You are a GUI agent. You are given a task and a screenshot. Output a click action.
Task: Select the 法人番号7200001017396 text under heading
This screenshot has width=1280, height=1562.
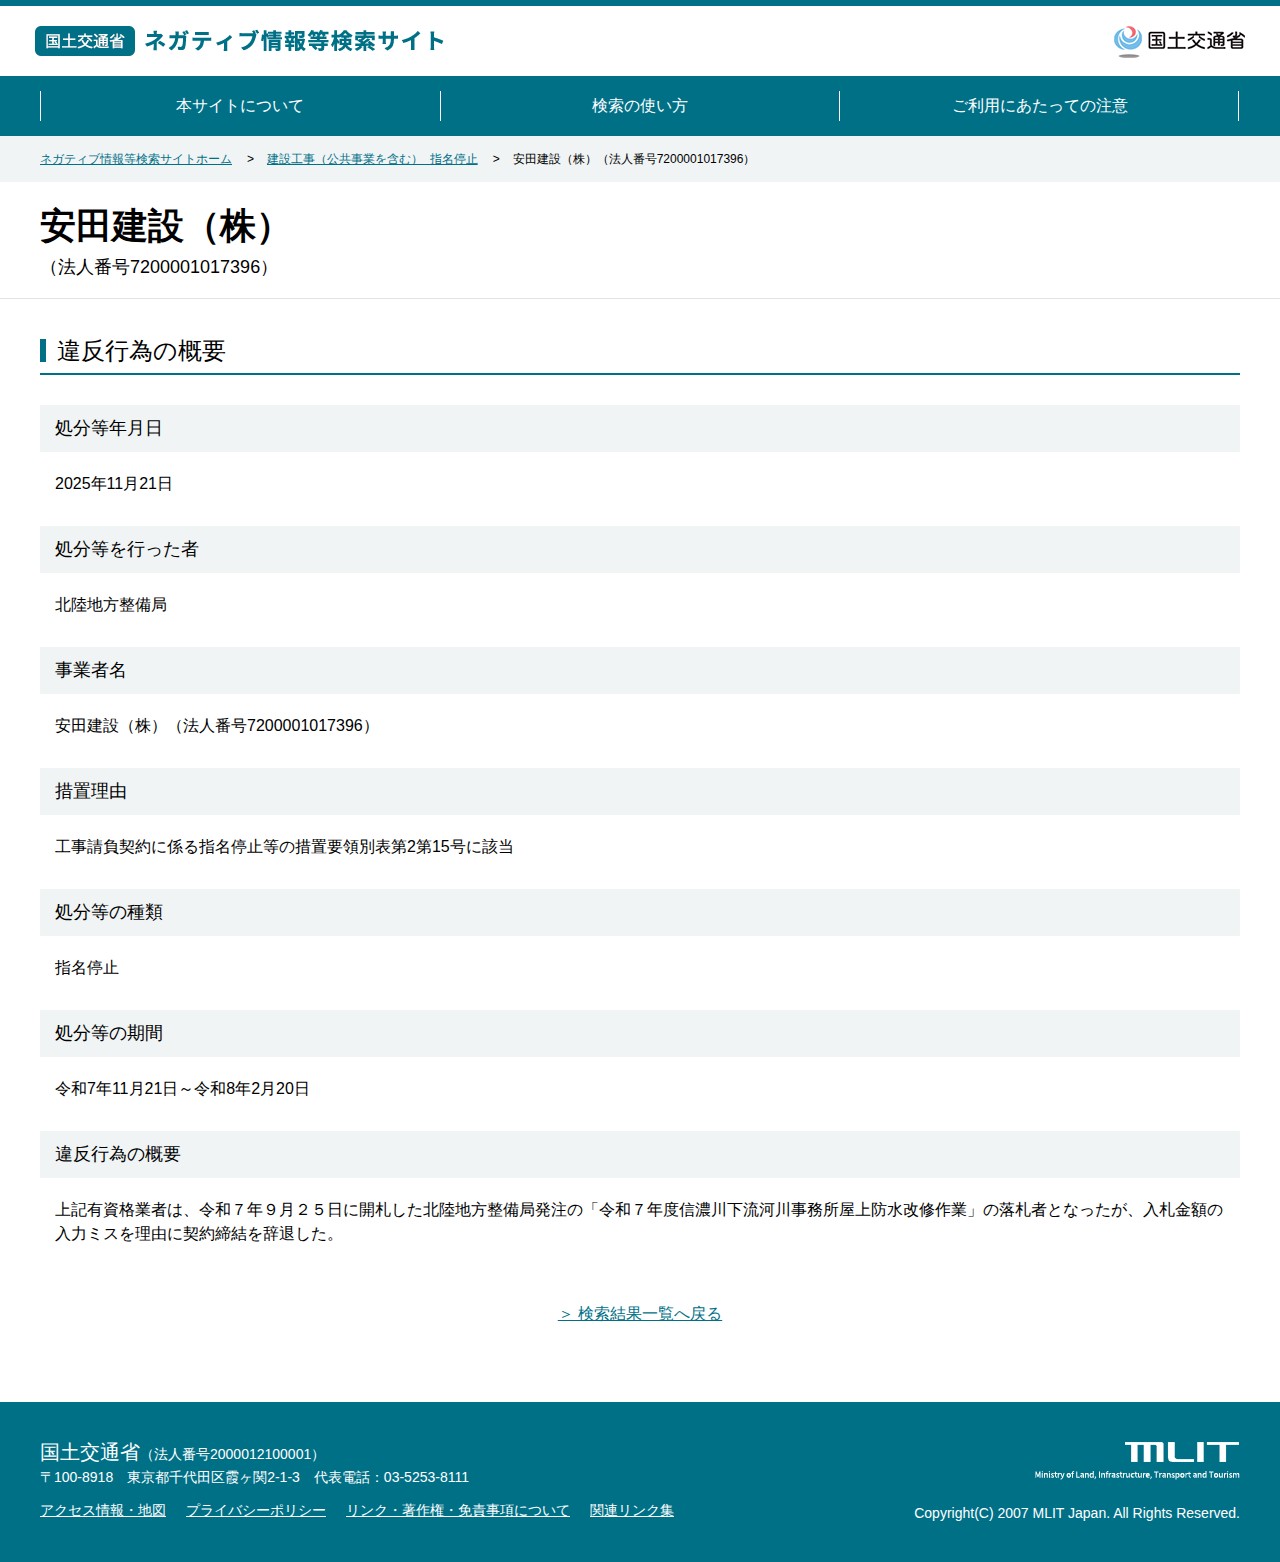[159, 267]
